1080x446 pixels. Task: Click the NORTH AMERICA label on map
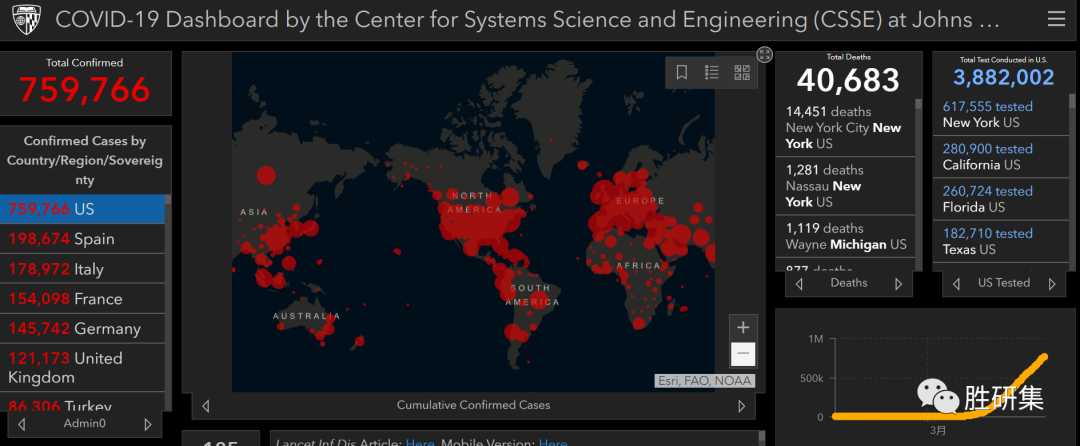point(472,202)
